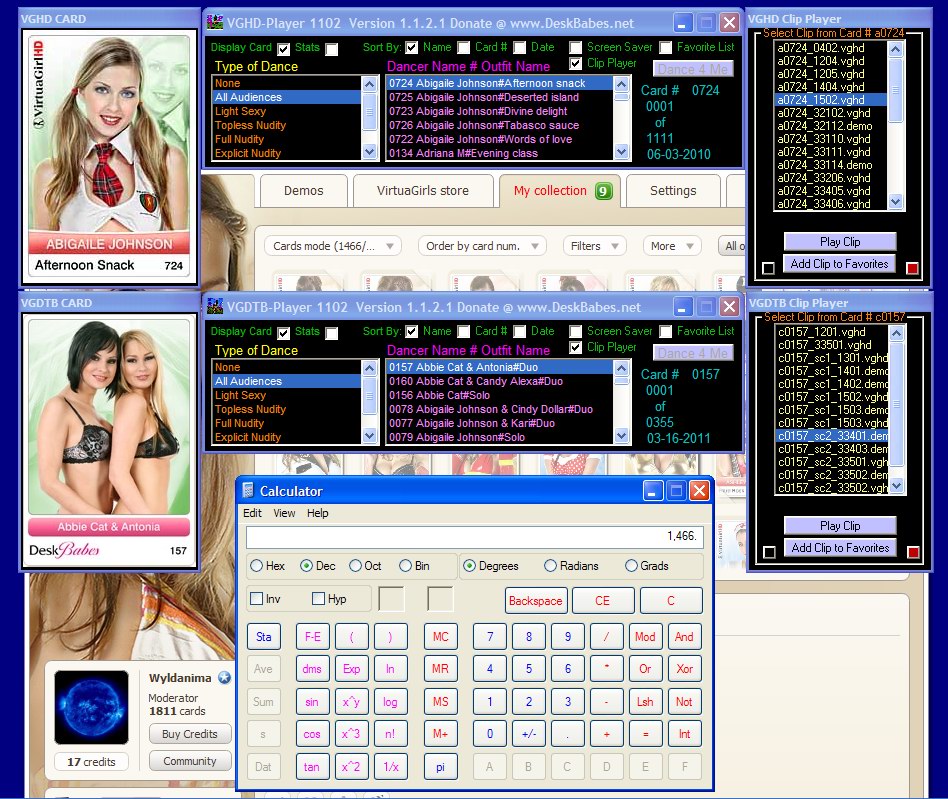Click Play Clip in VGHD Clip Player
The image size is (948, 799).
click(840, 242)
